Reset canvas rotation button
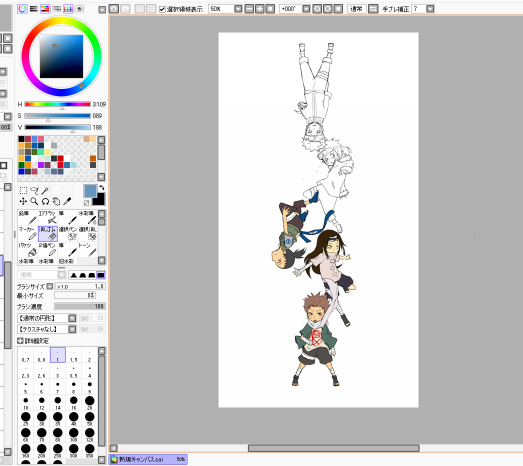Screen dimensions: 523x466 pyautogui.click(x=338, y=9)
